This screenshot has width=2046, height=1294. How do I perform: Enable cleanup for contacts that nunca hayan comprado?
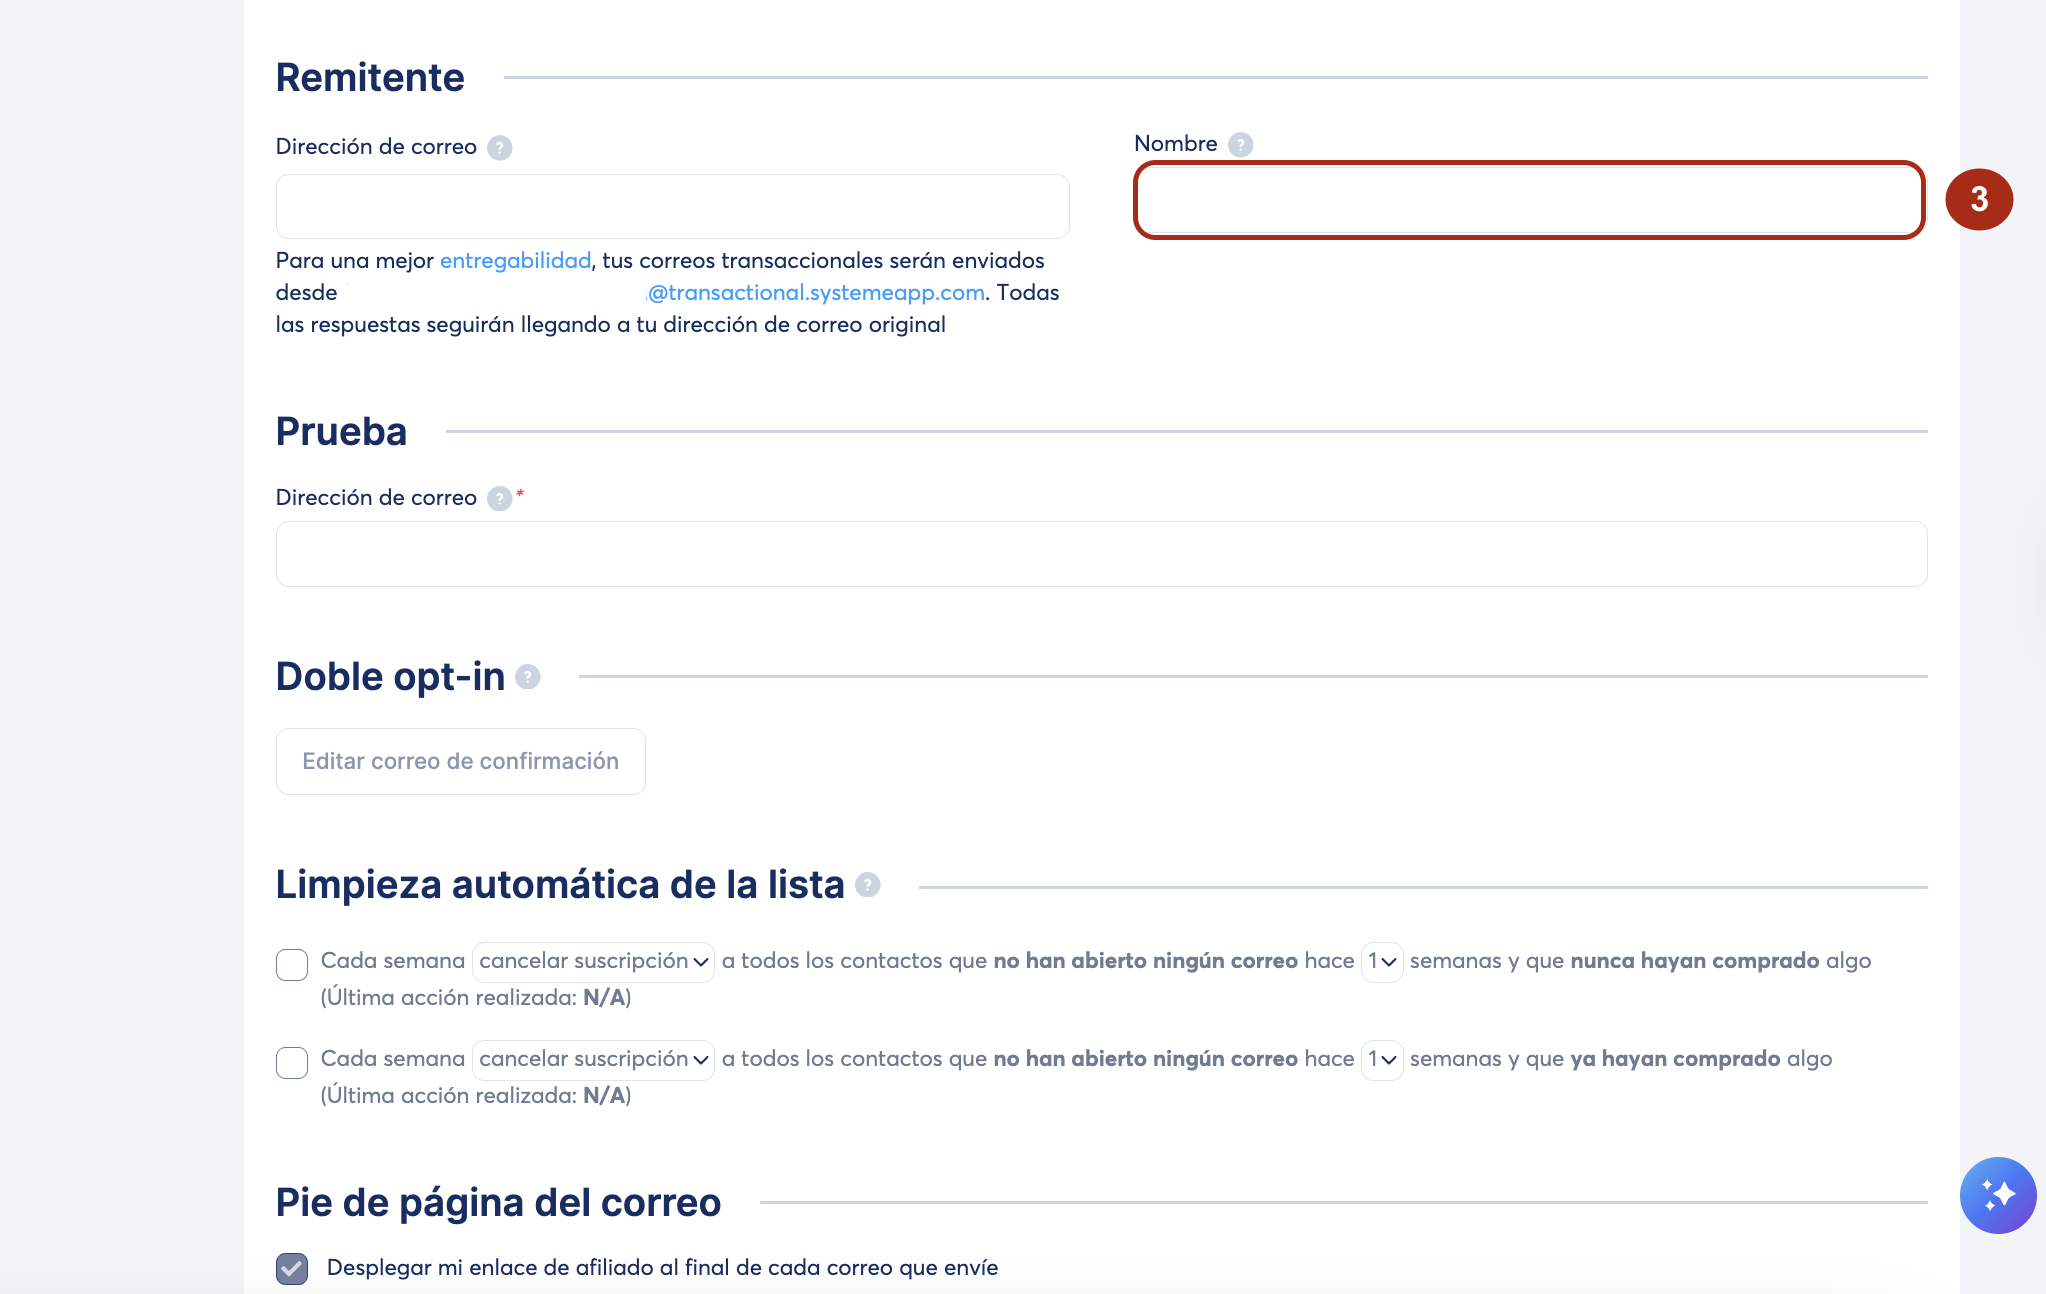click(x=292, y=965)
